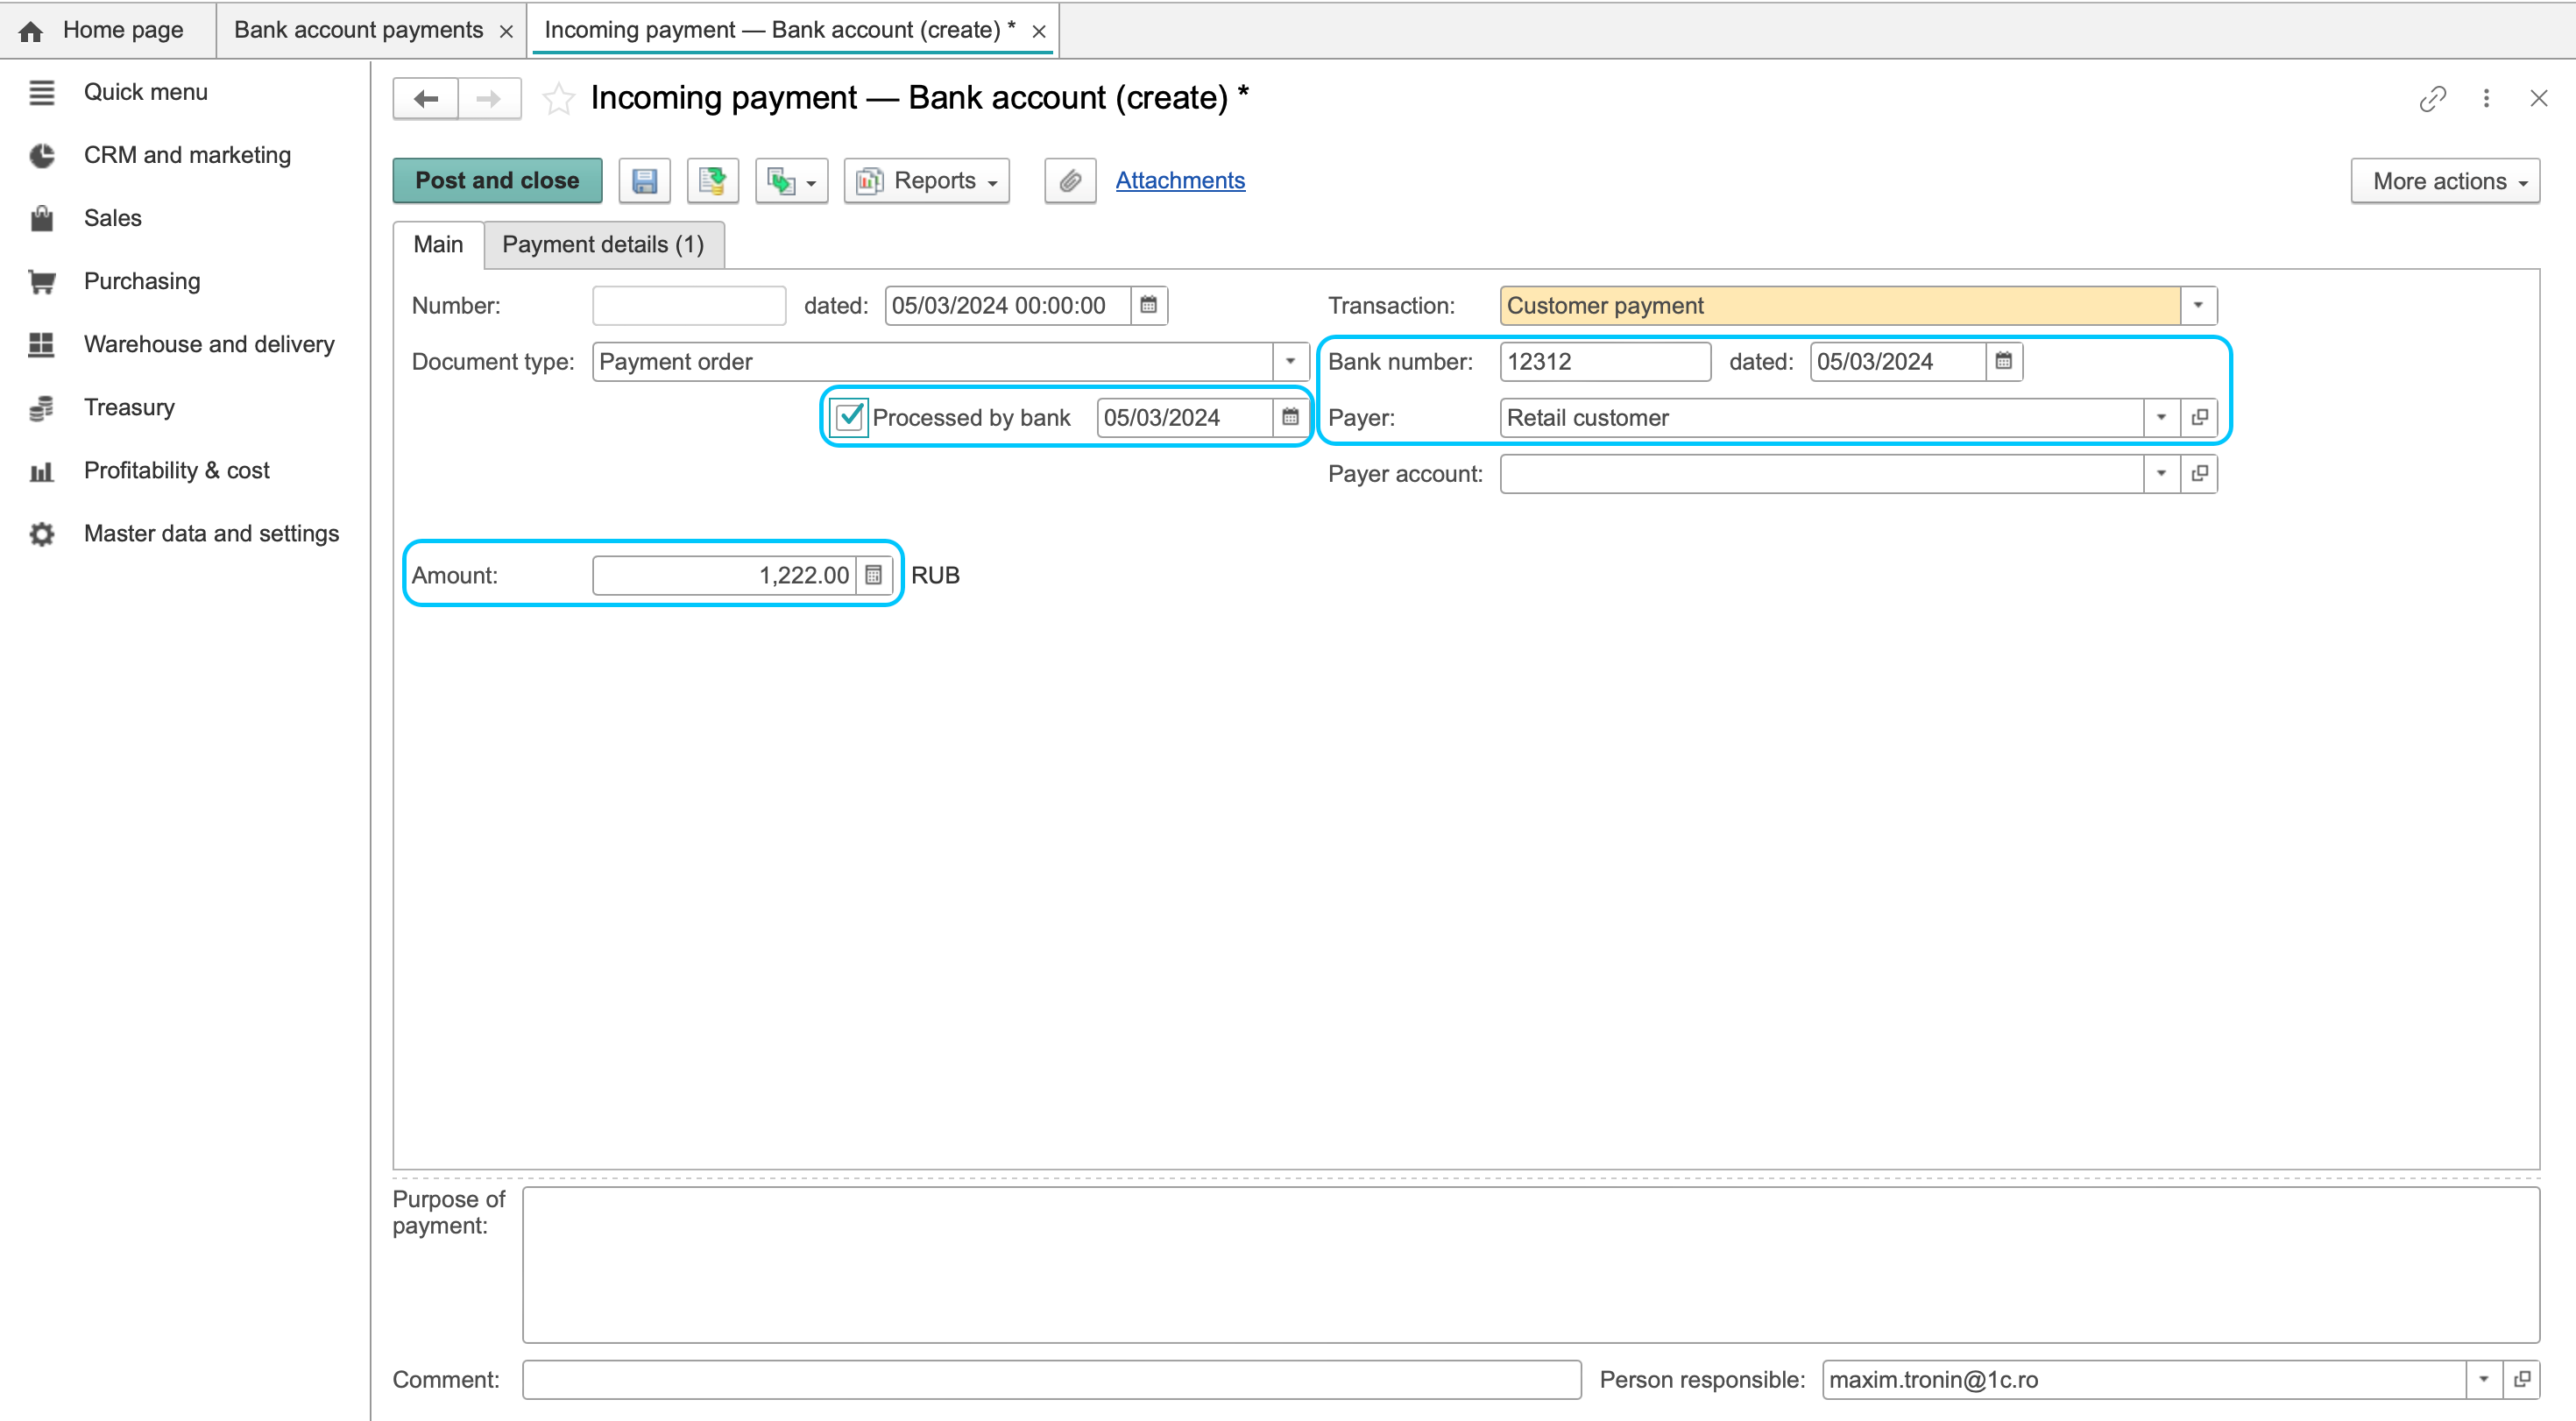Open the Attachments link
The width and height of the screenshot is (2576, 1421).
point(1180,181)
